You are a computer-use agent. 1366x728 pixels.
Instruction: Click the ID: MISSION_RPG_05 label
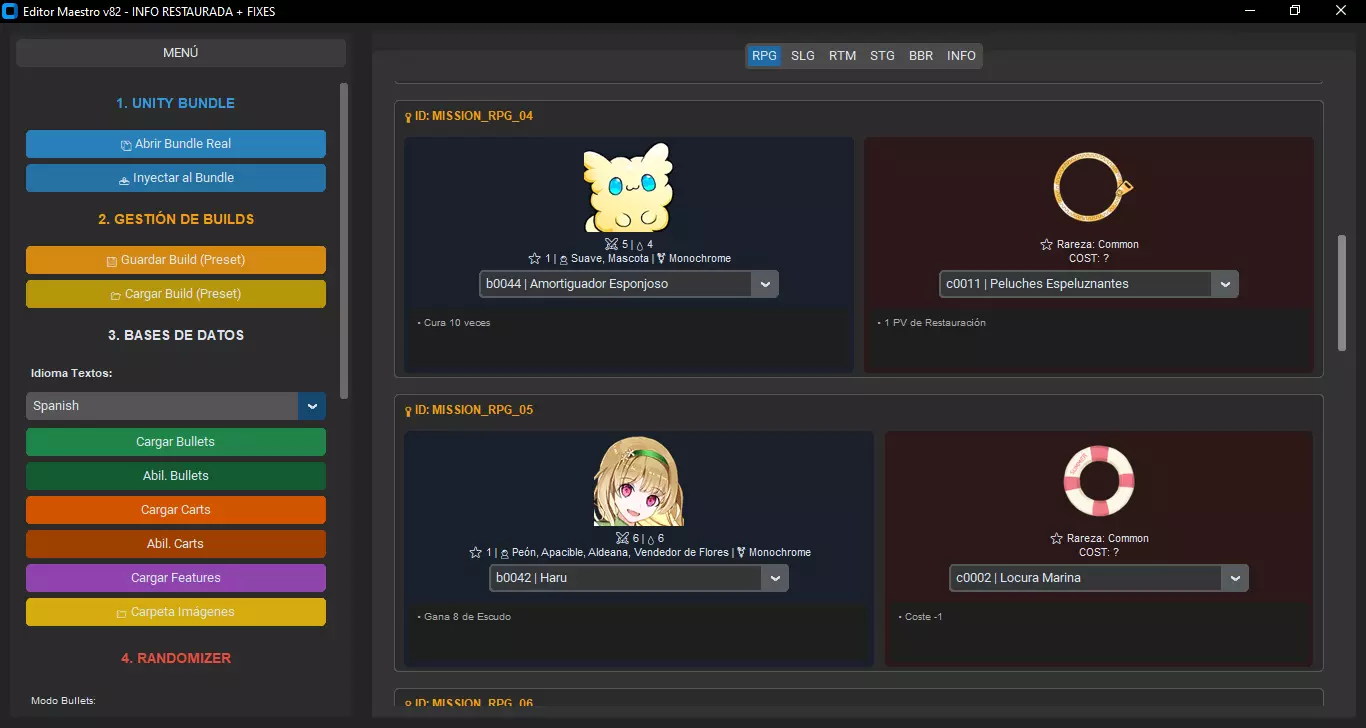[x=474, y=410]
